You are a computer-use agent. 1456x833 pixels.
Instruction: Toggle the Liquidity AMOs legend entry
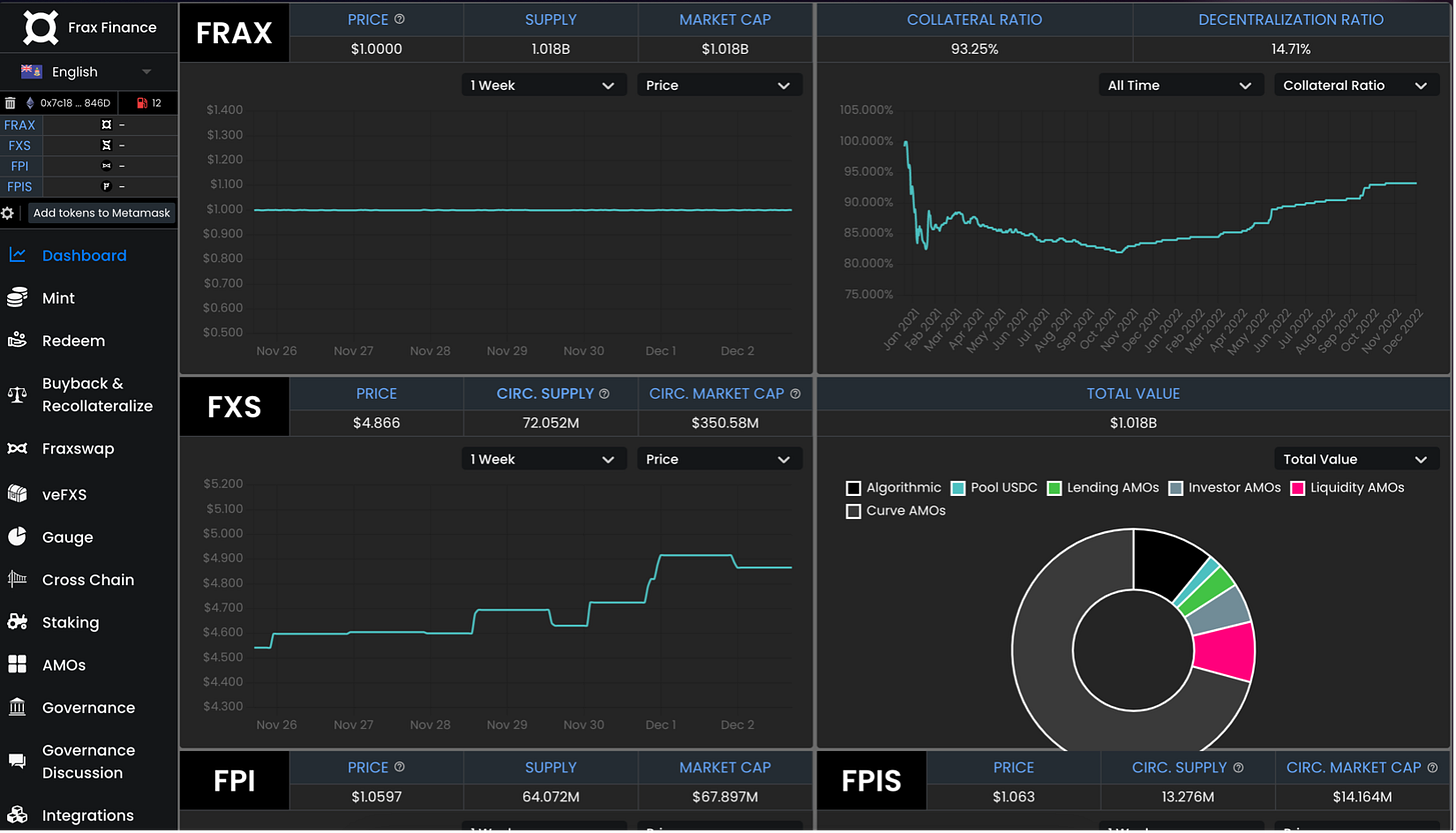(1347, 488)
